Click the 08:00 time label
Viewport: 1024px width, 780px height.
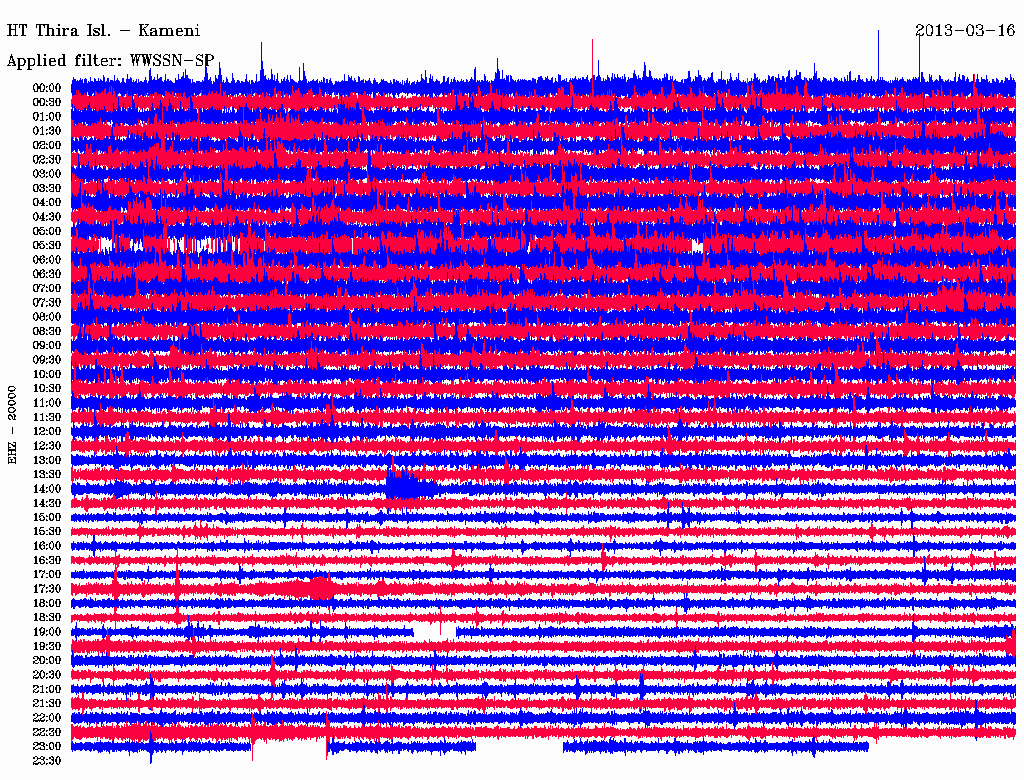(47, 317)
